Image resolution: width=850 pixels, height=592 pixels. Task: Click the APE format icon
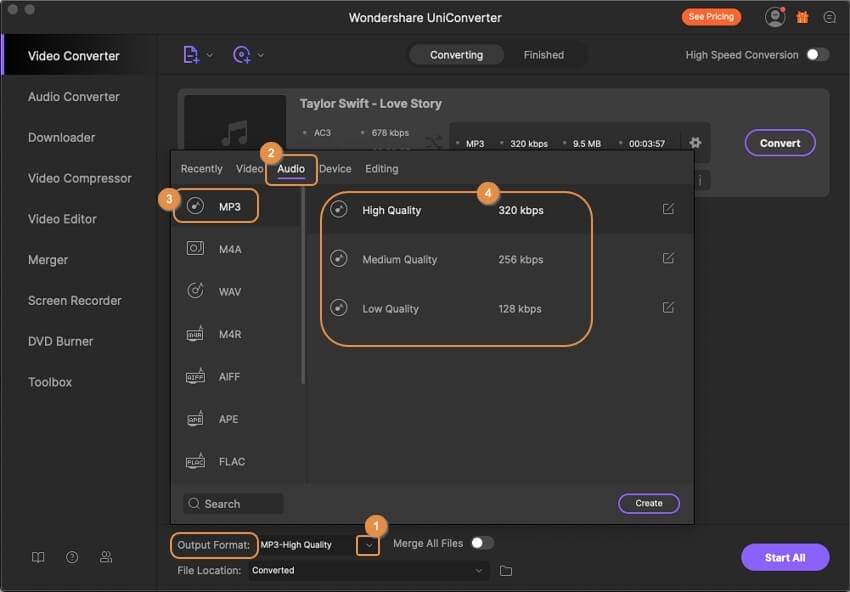pos(195,418)
